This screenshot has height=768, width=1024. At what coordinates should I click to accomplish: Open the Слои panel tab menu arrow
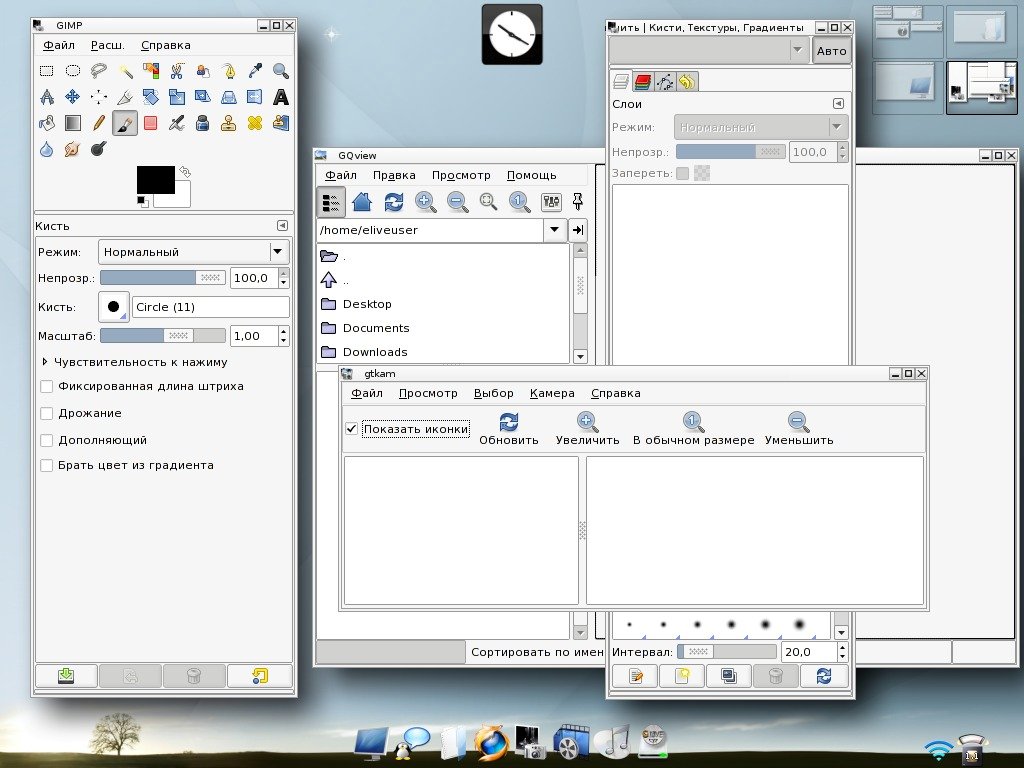coord(838,104)
